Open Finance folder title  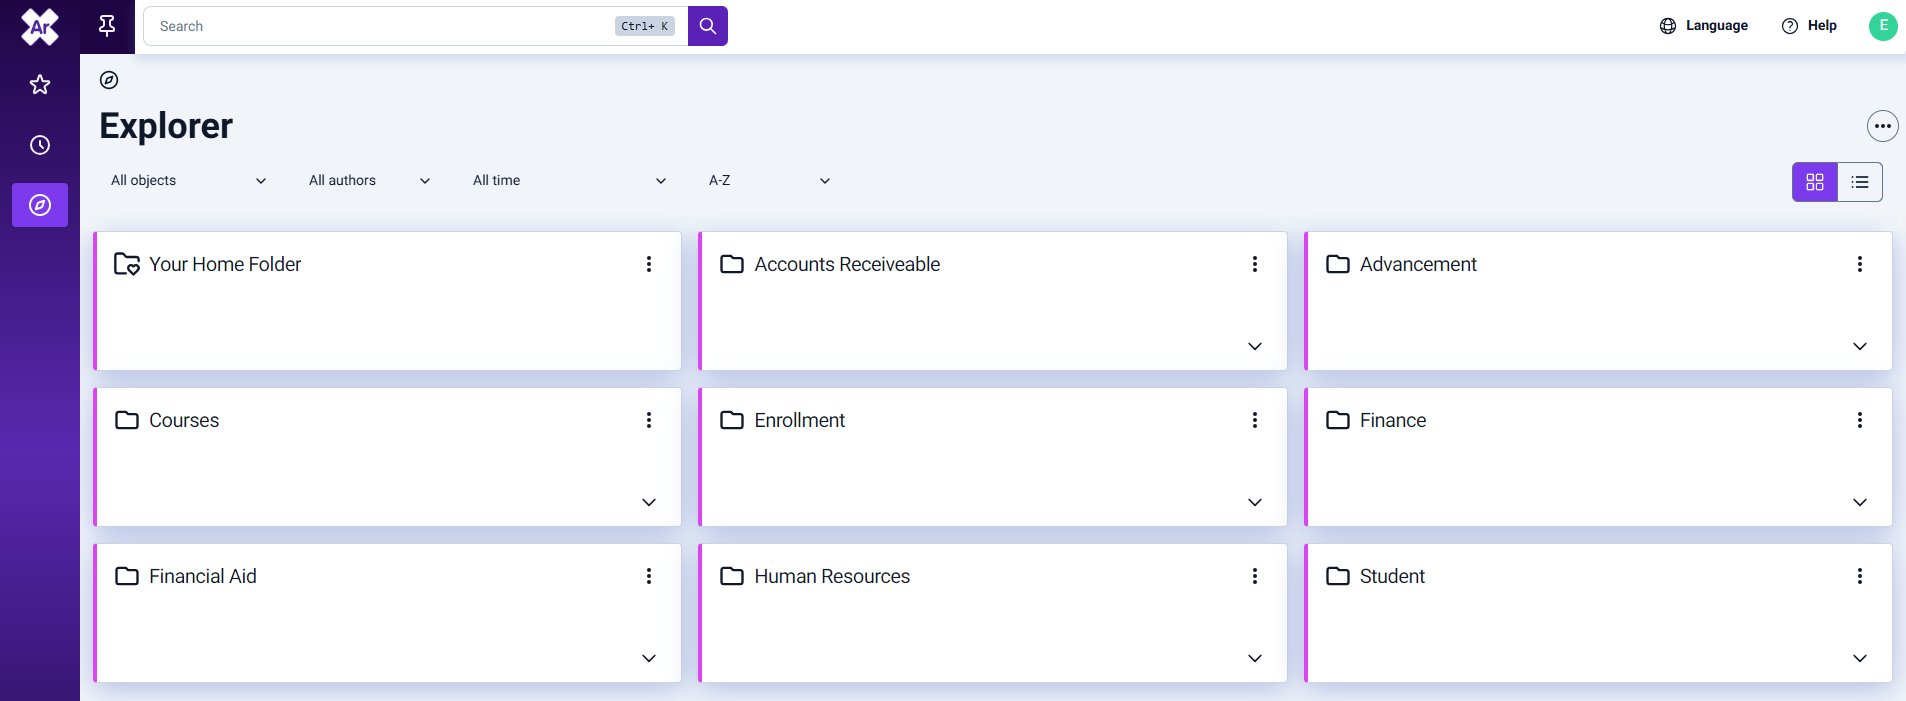(x=1393, y=420)
